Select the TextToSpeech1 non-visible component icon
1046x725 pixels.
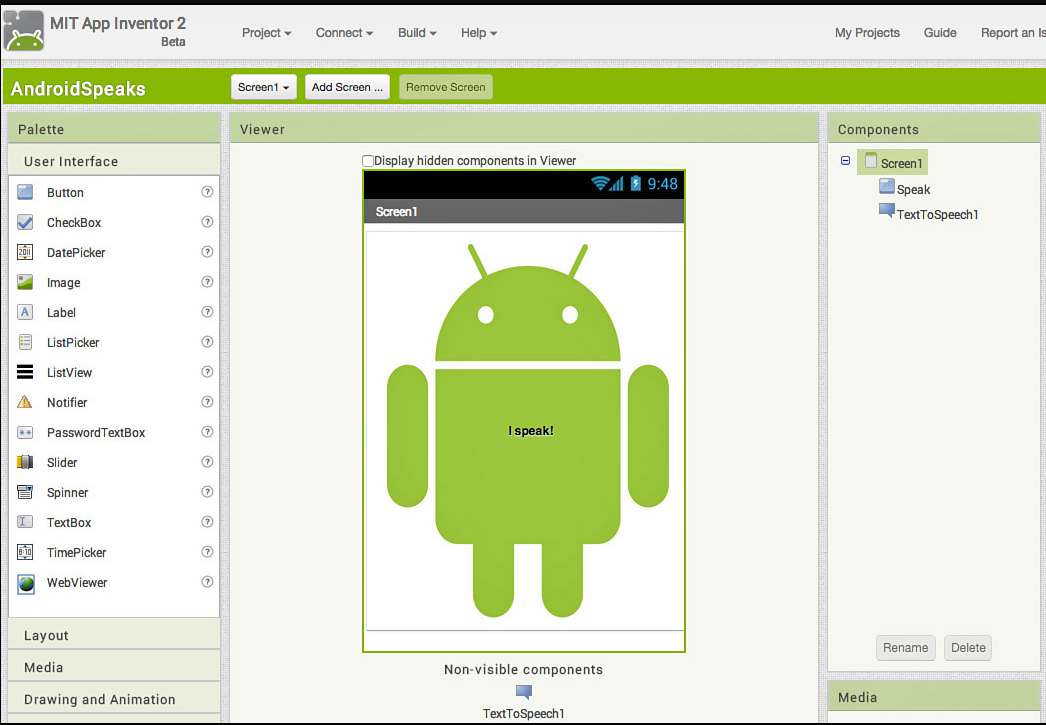pos(523,691)
